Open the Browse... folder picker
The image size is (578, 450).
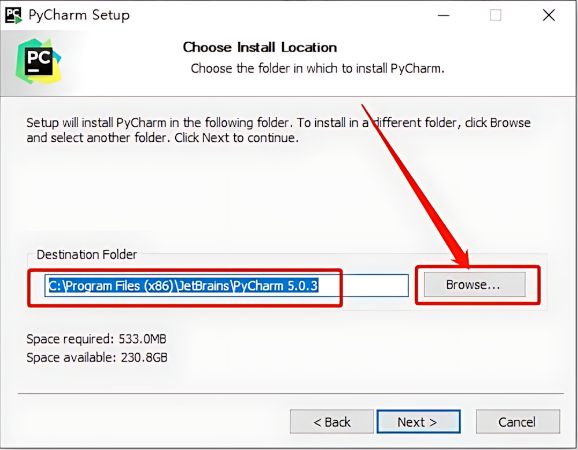pos(475,285)
